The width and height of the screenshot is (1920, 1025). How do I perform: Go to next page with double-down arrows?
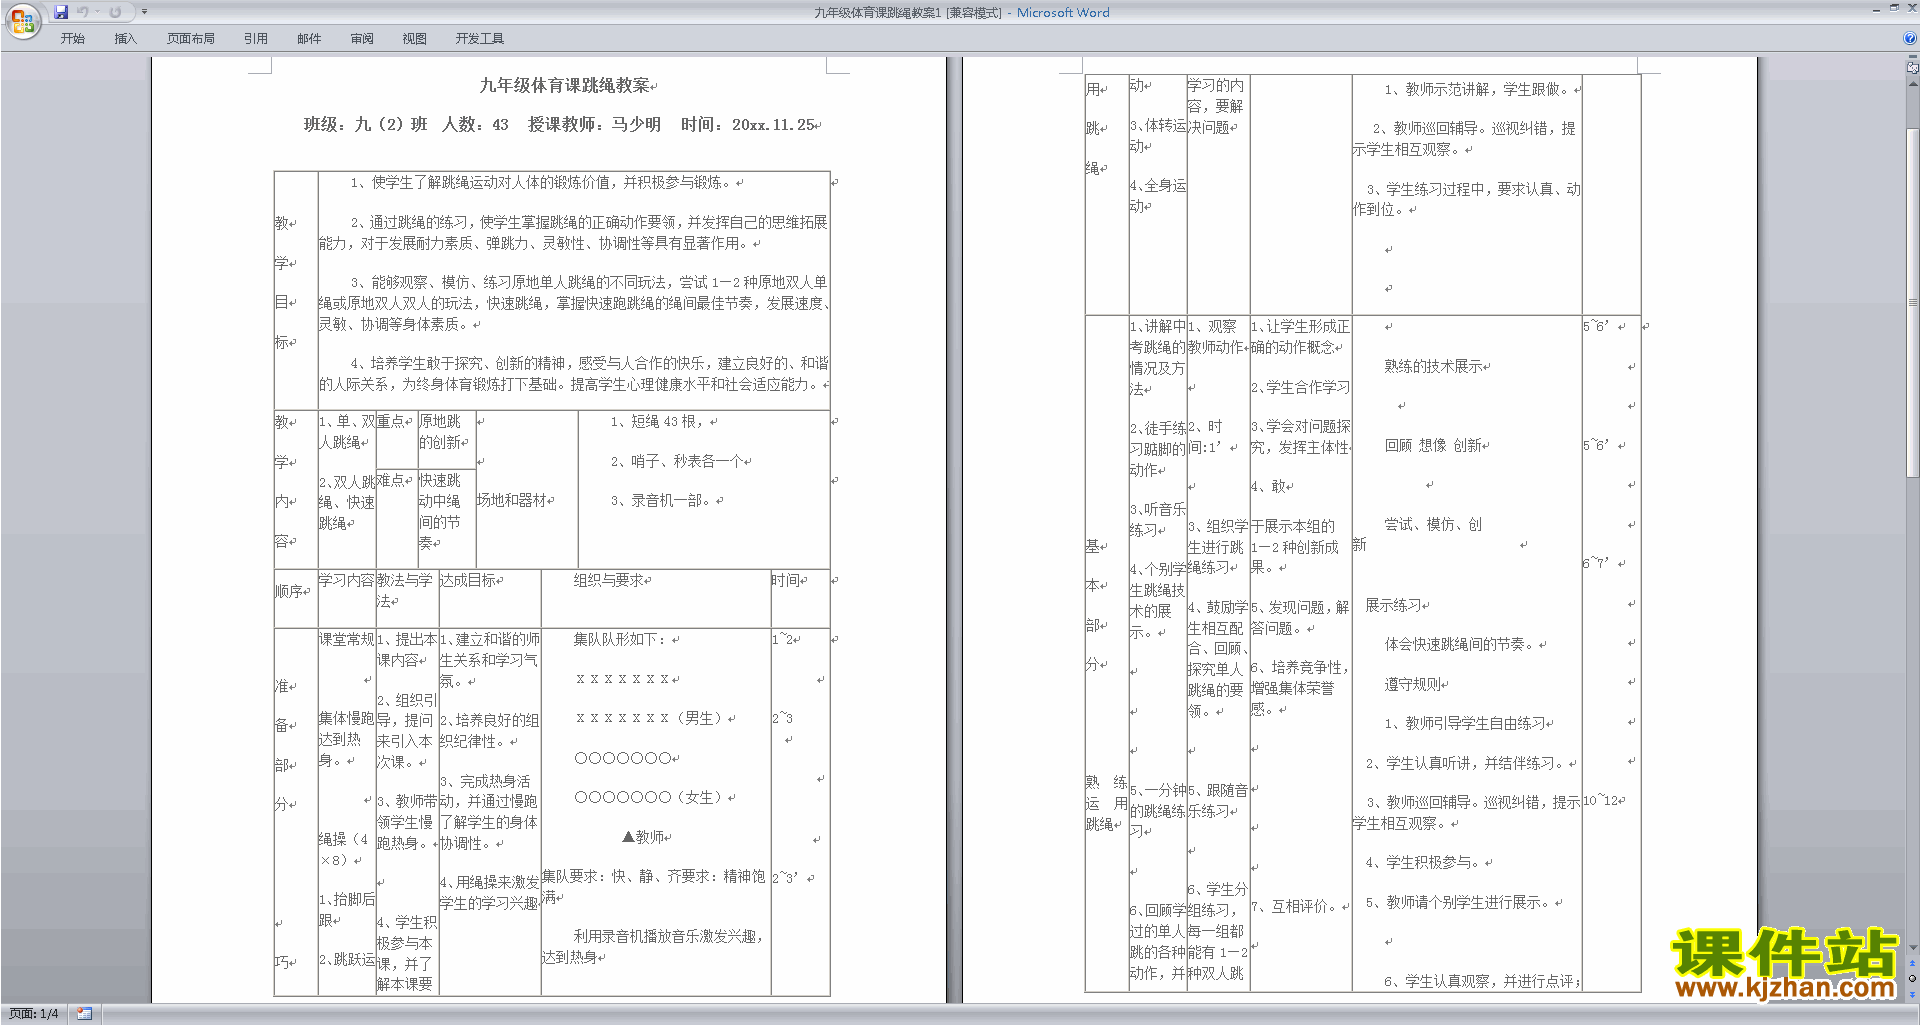[x=1912, y=993]
